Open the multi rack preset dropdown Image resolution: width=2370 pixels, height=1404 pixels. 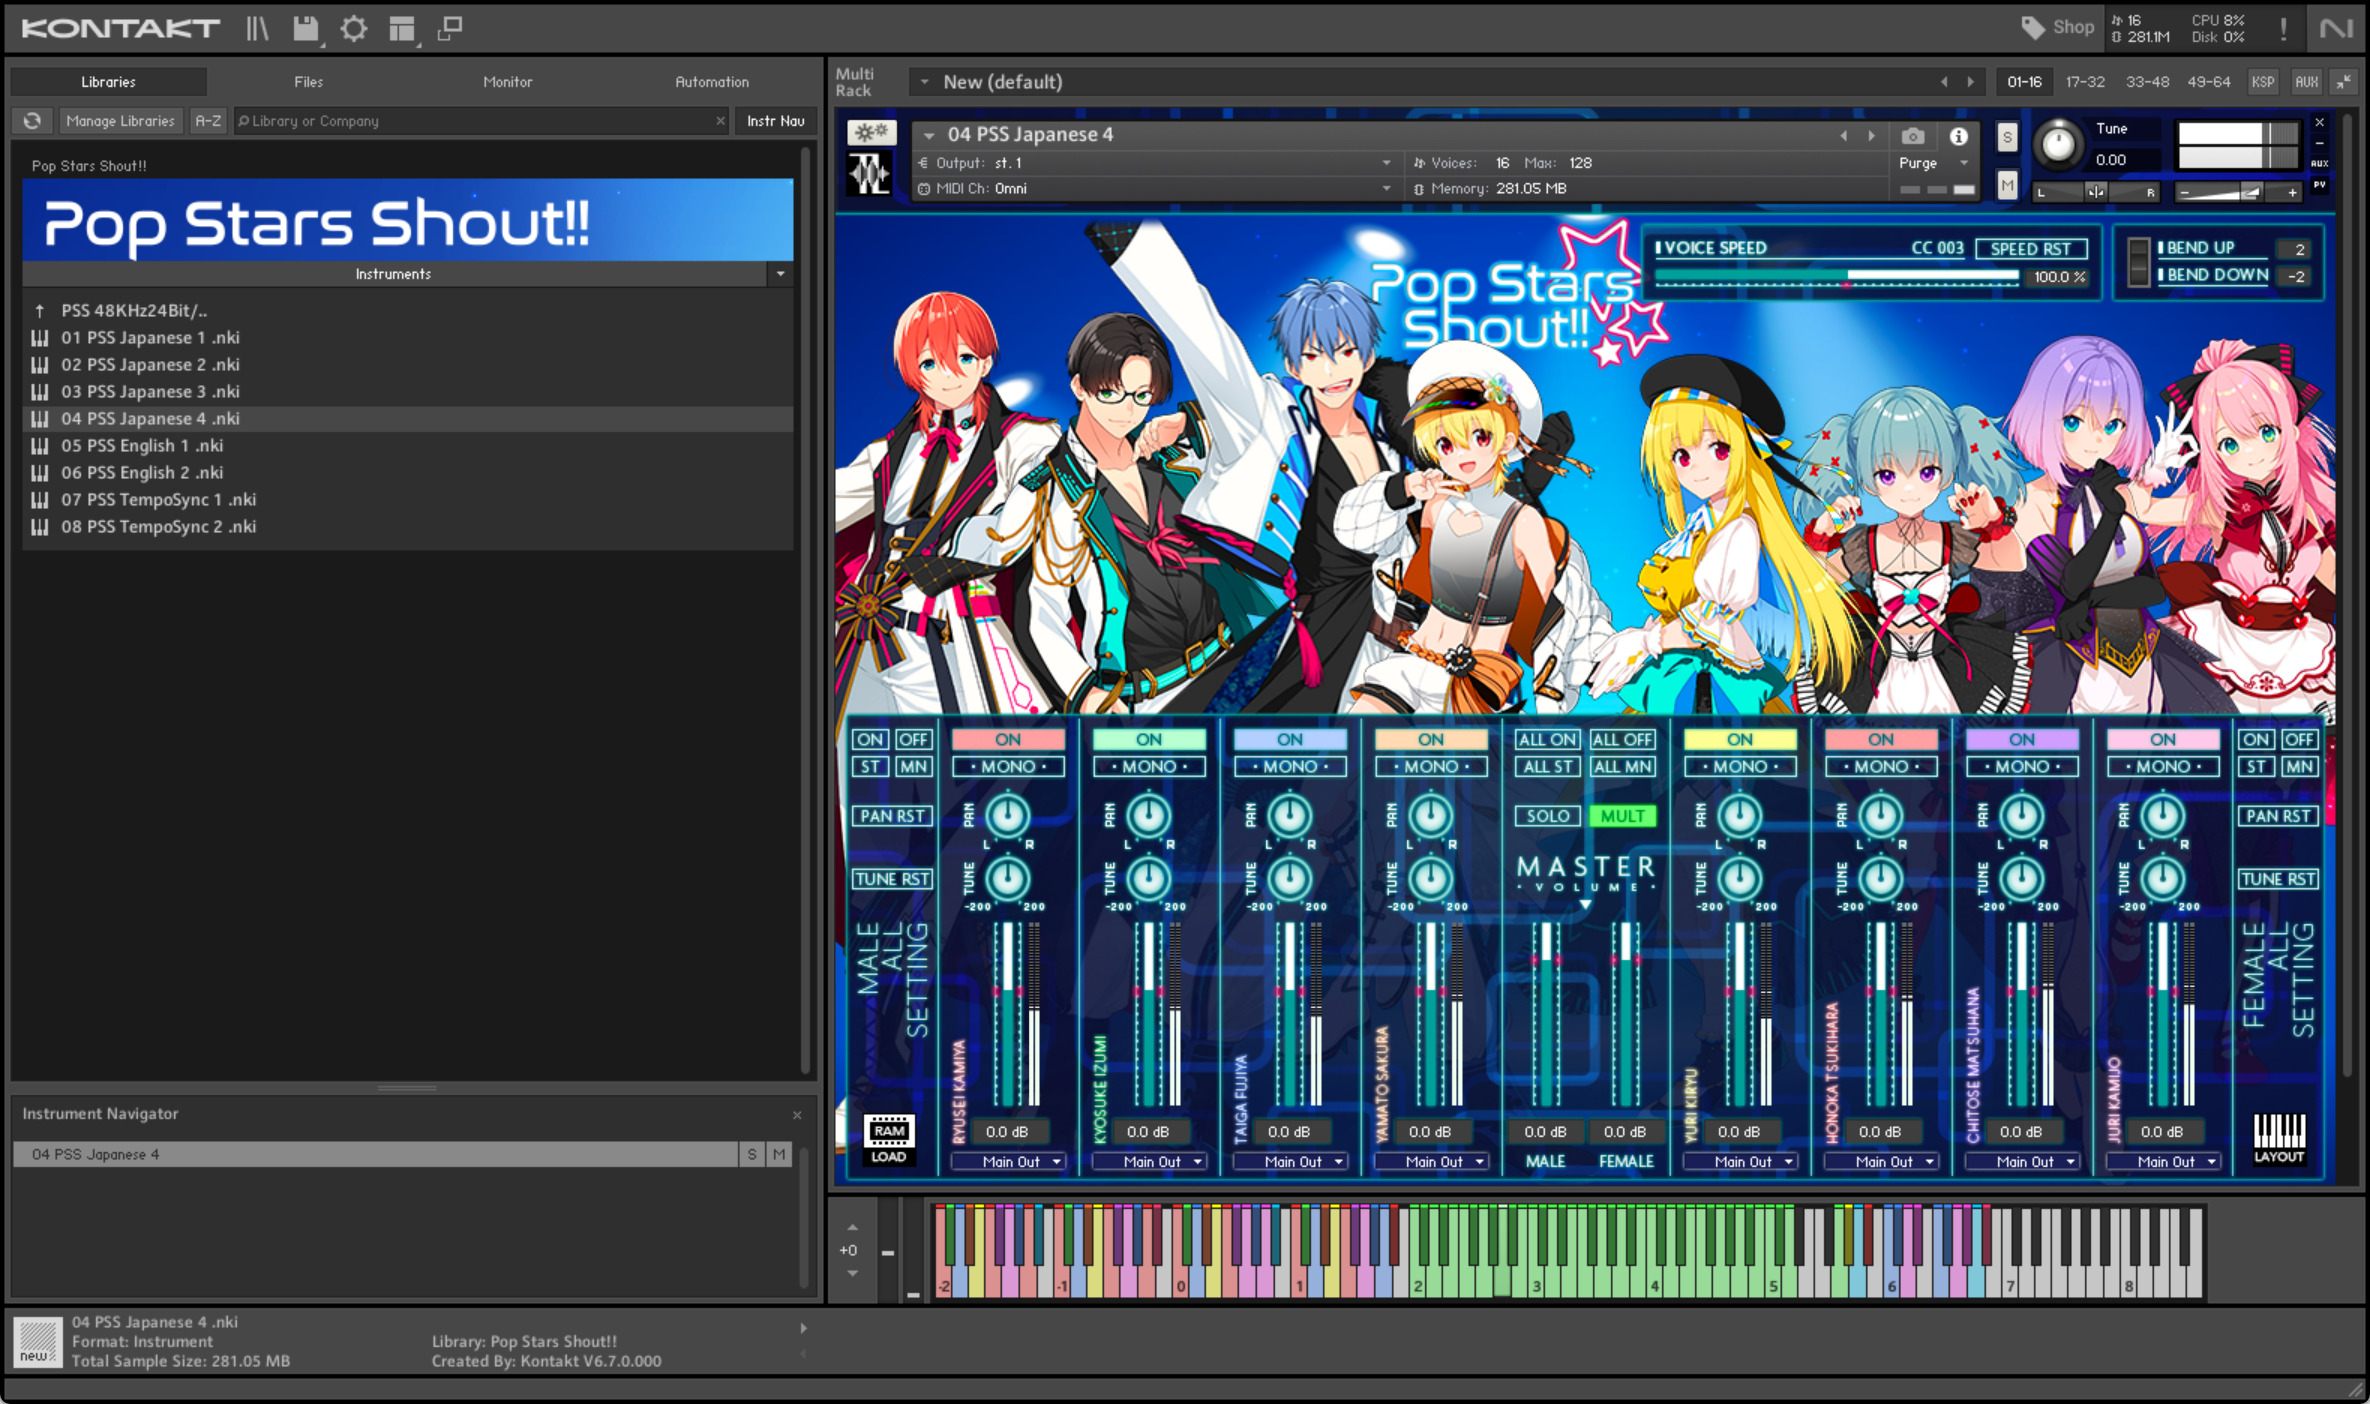point(924,82)
